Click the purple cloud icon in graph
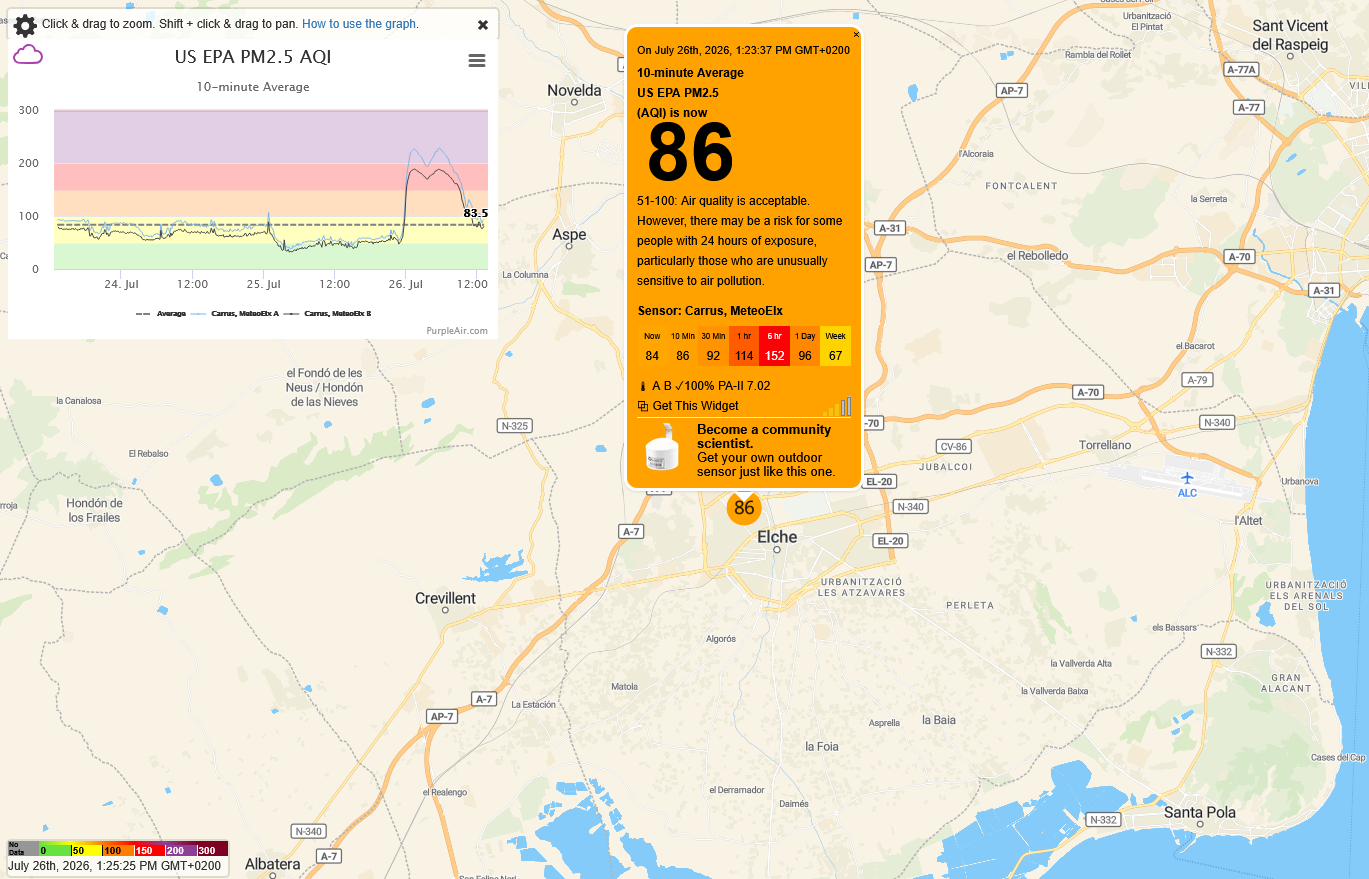Screen dimensions: 1369x879 [28, 54]
